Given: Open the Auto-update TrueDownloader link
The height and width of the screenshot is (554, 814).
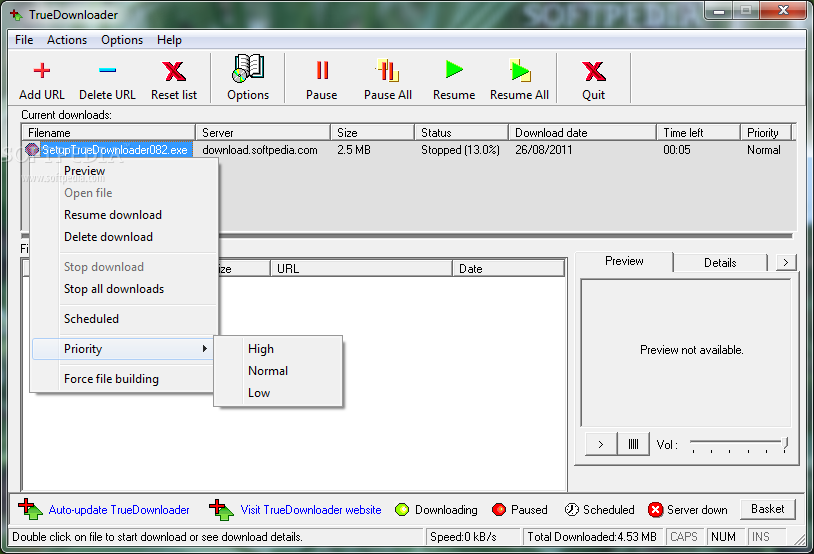Looking at the screenshot, I should (x=119, y=510).
